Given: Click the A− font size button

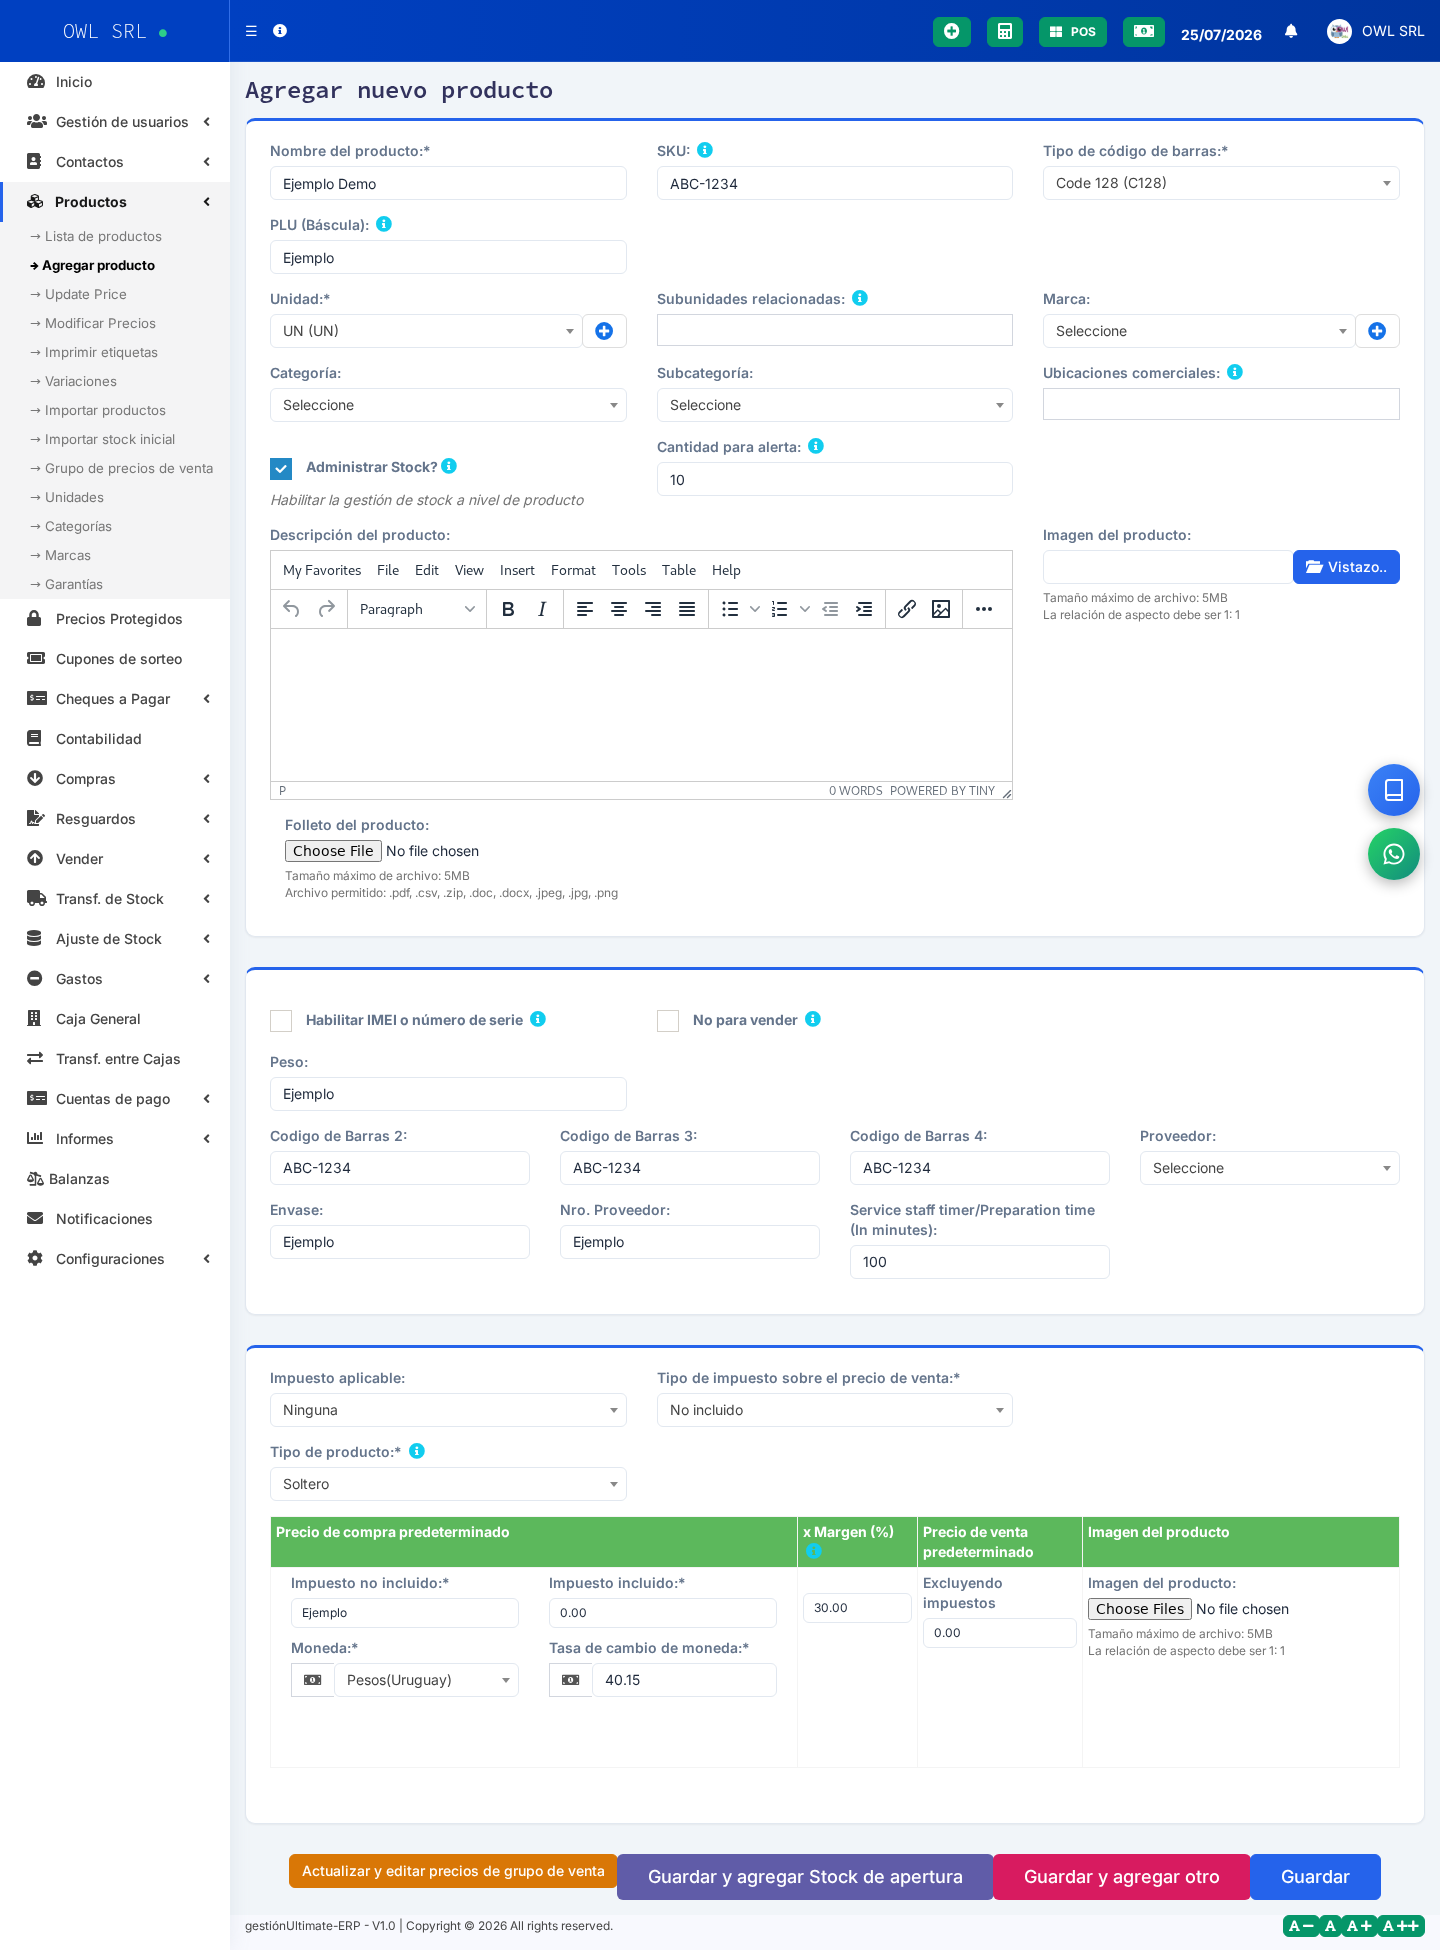Looking at the screenshot, I should [1300, 1926].
